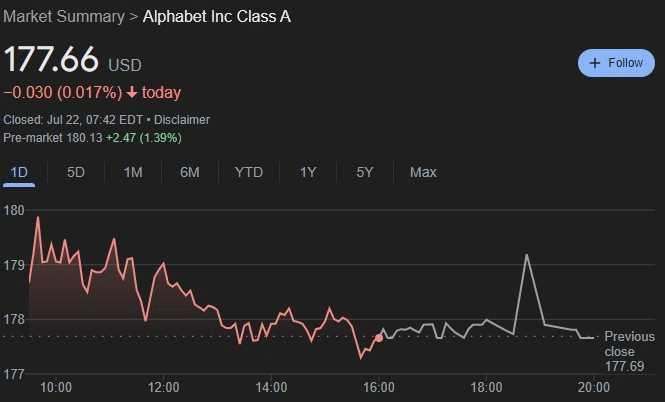Click the Alphabet Inc Class A title
665x402 pixels.
point(217,17)
